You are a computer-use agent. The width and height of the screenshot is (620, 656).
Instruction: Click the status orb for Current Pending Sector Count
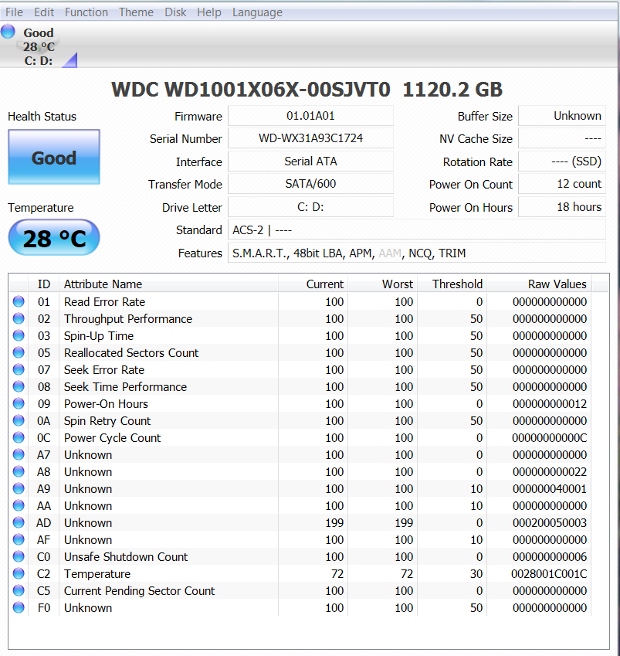pos(19,591)
